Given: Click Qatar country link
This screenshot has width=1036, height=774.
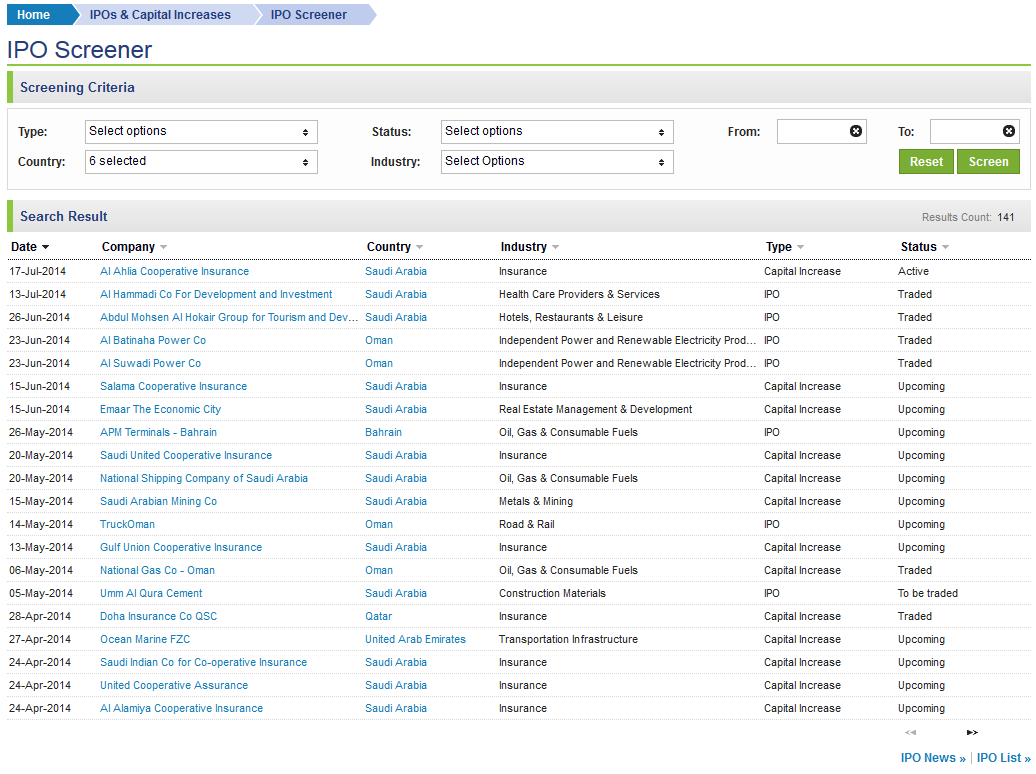Looking at the screenshot, I should pyautogui.click(x=379, y=617).
